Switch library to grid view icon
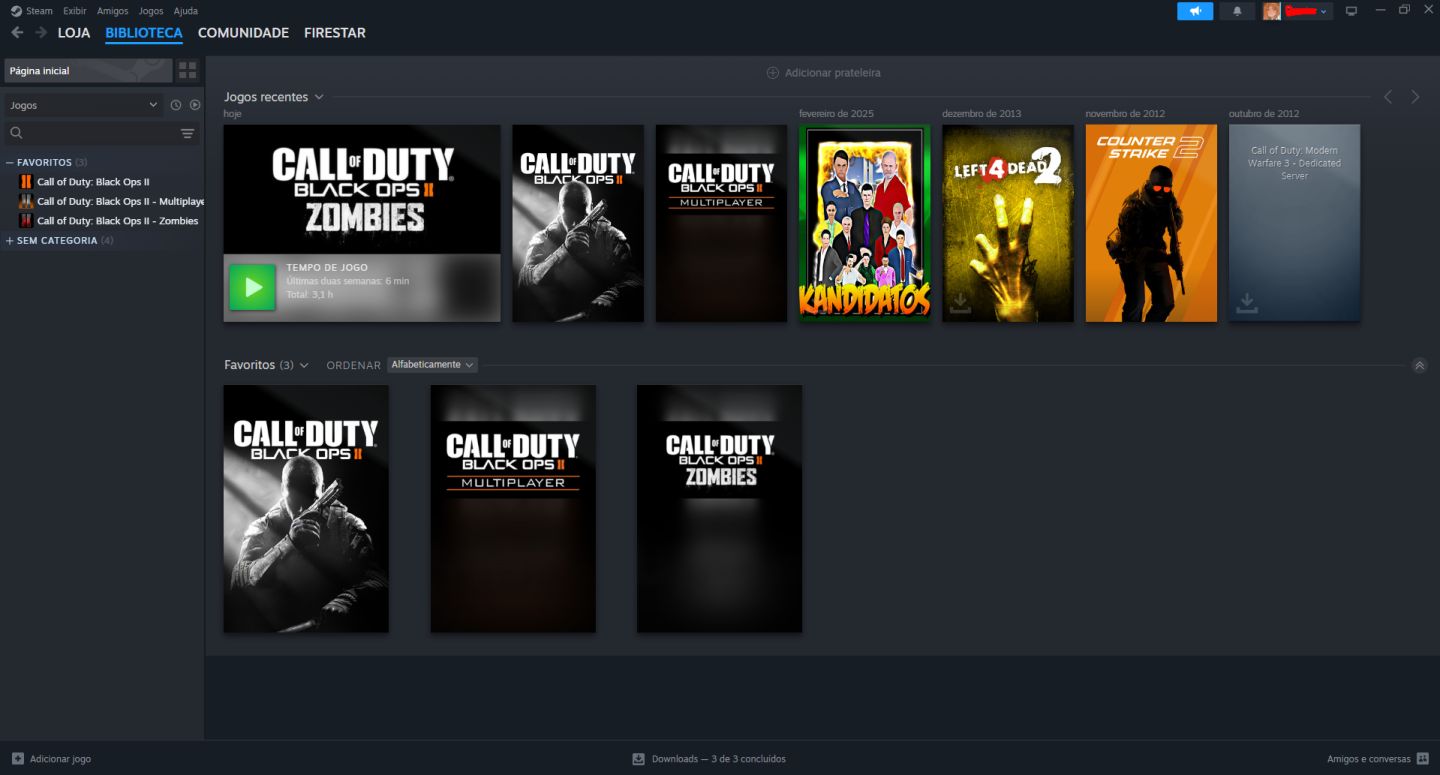Screen dimensions: 1440x775 (x=188, y=71)
